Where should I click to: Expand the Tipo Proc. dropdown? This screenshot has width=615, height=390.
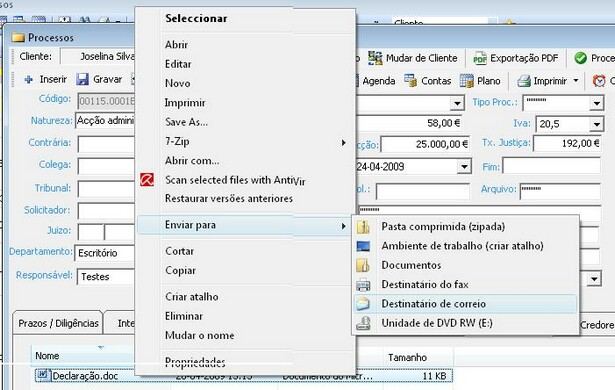click(x=596, y=104)
